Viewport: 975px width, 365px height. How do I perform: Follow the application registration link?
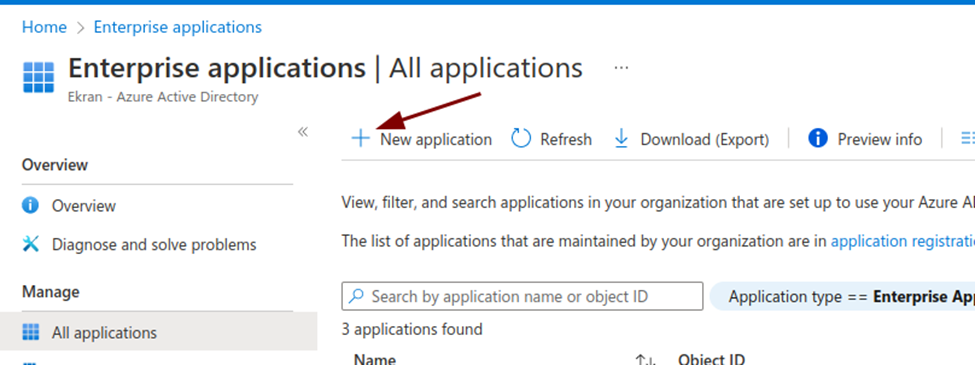903,241
